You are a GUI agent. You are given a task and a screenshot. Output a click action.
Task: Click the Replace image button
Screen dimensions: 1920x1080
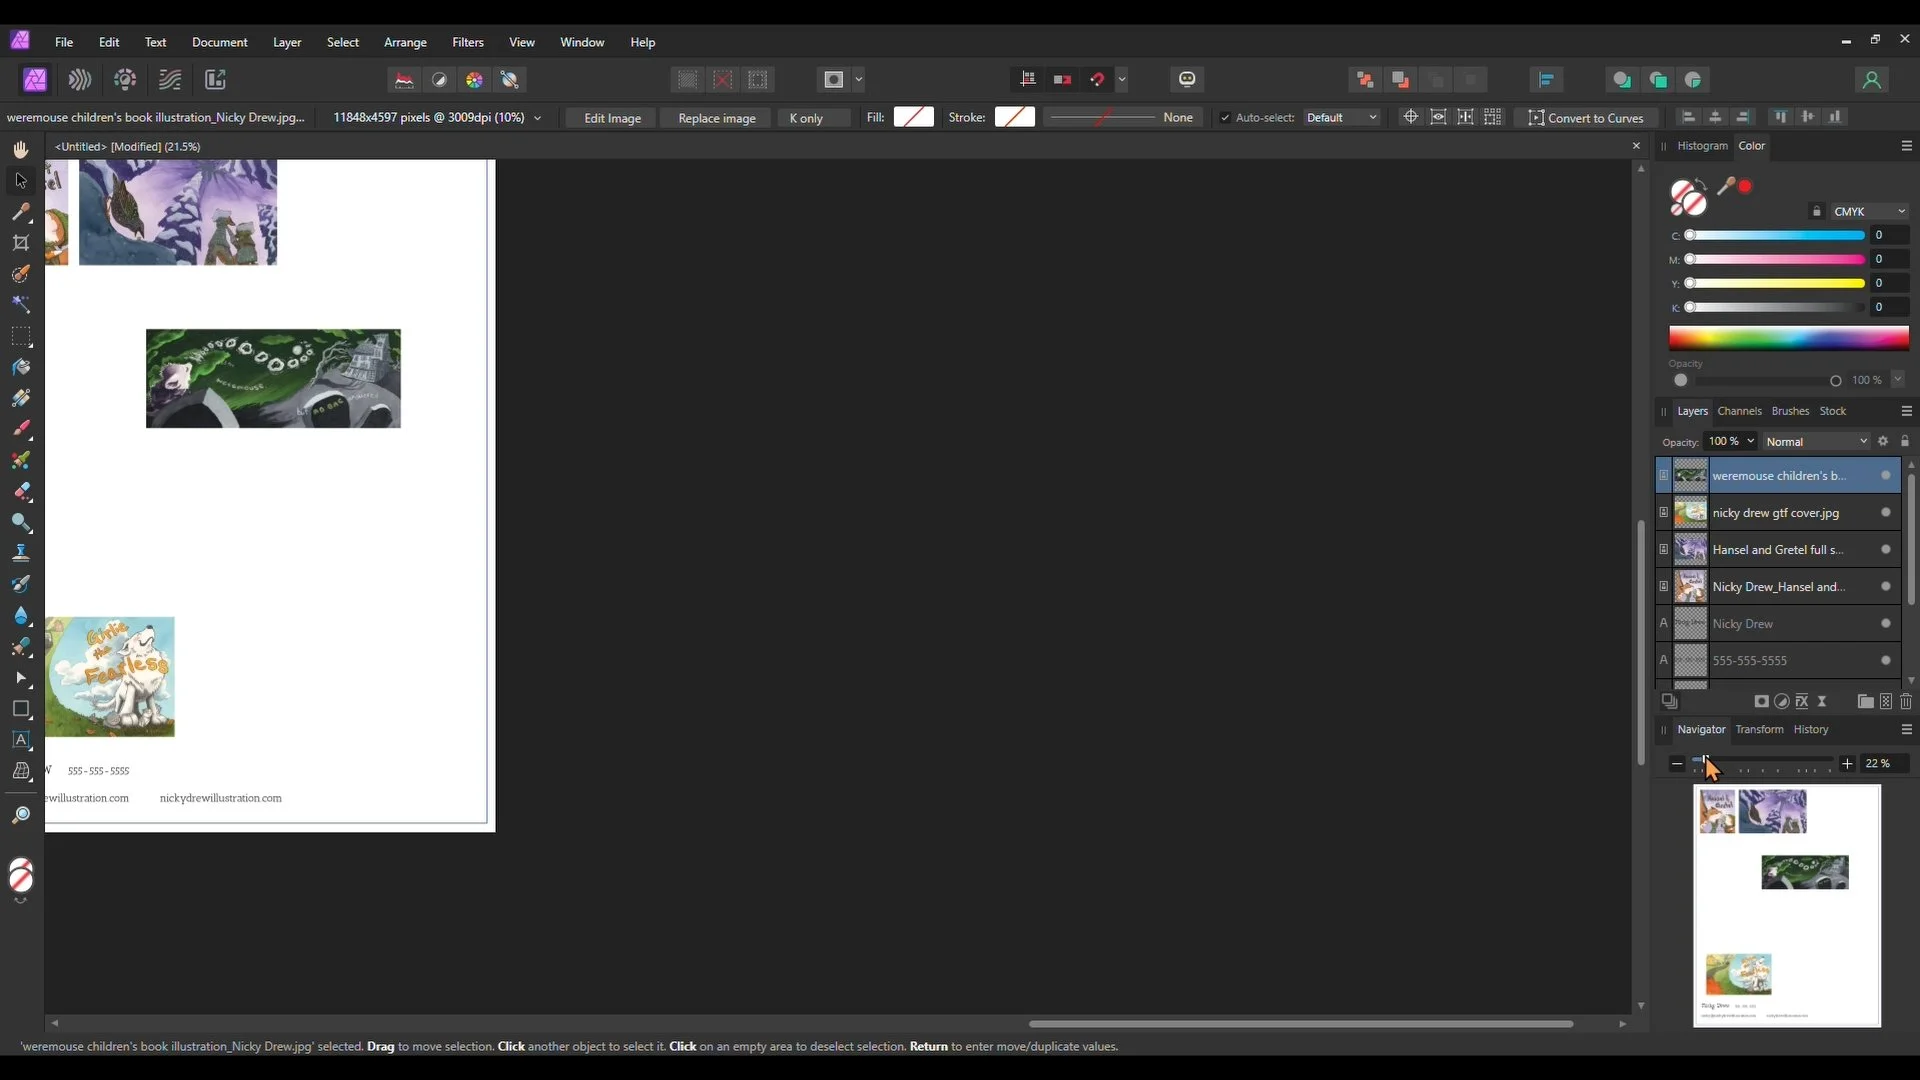click(x=716, y=118)
